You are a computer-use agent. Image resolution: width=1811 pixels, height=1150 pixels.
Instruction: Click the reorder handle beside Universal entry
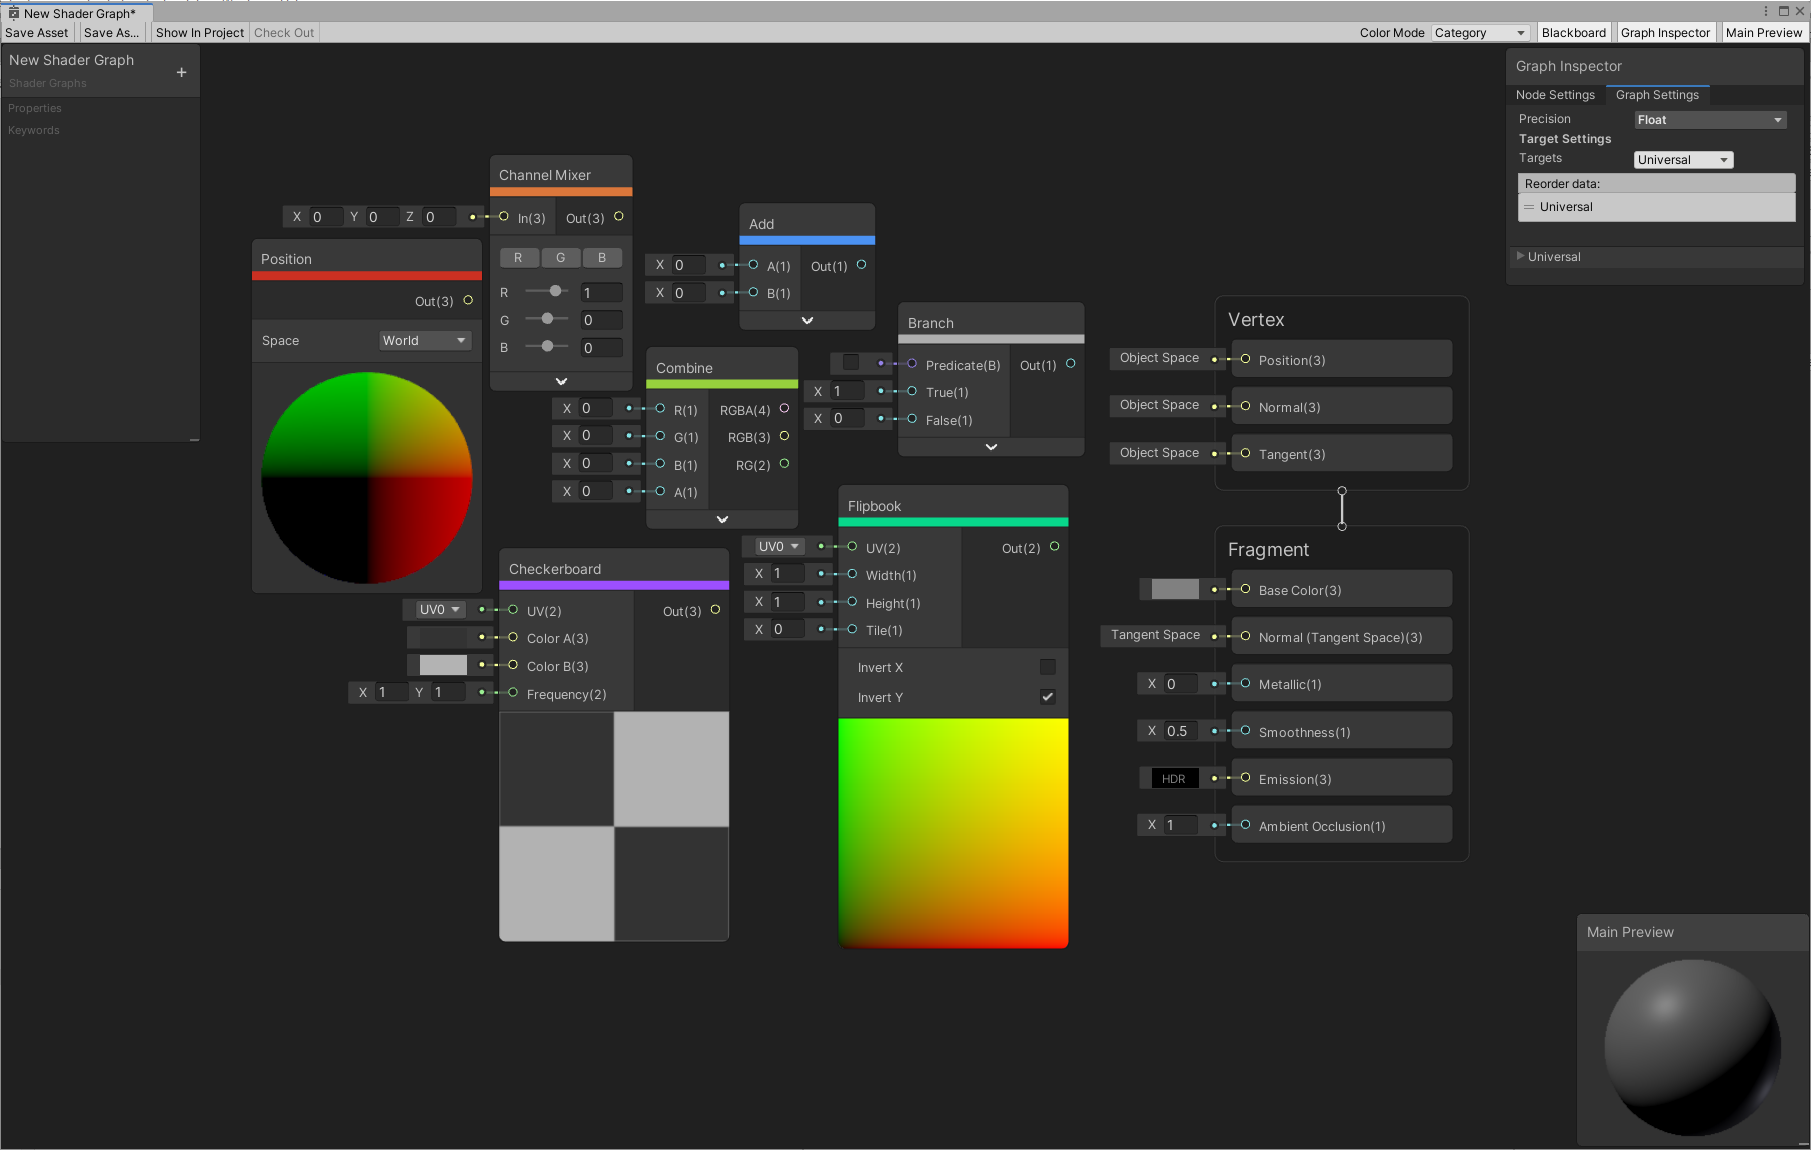(x=1529, y=207)
